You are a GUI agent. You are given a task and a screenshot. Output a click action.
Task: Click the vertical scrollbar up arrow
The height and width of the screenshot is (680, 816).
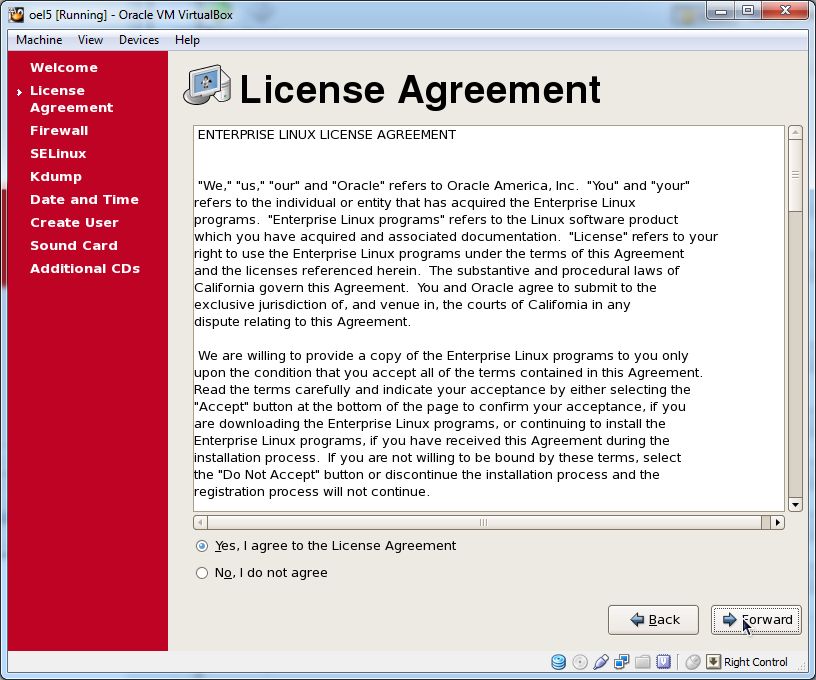point(795,133)
